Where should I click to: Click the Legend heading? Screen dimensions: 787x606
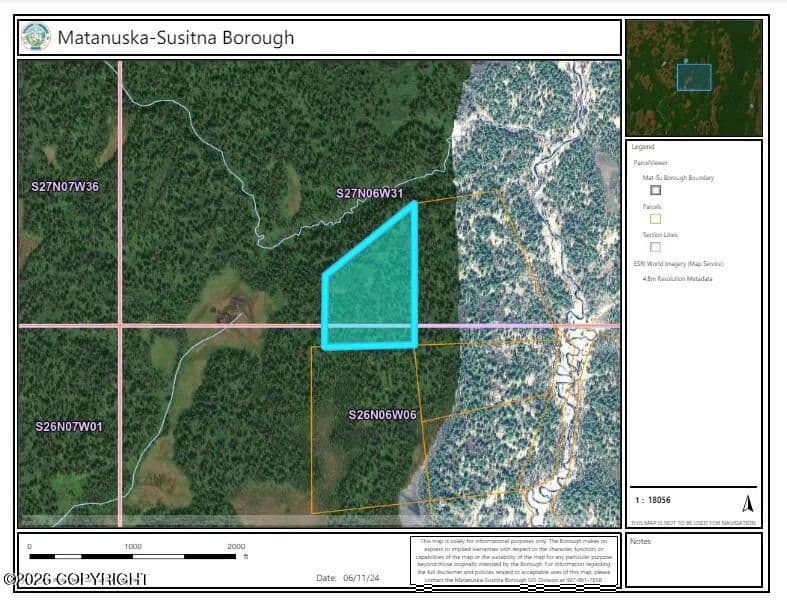point(643,146)
